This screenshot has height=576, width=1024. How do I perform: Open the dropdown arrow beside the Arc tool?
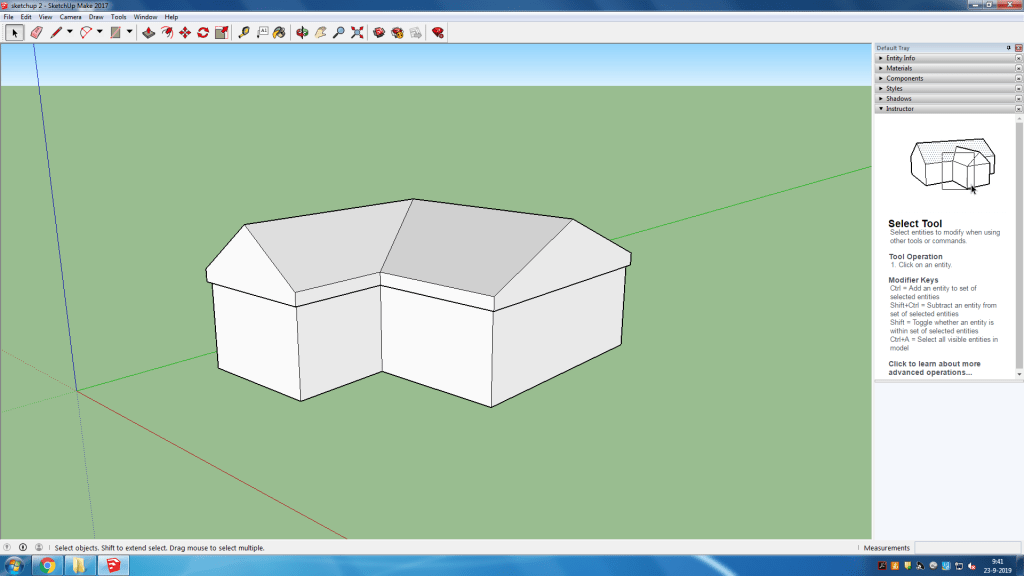pyautogui.click(x=99, y=33)
